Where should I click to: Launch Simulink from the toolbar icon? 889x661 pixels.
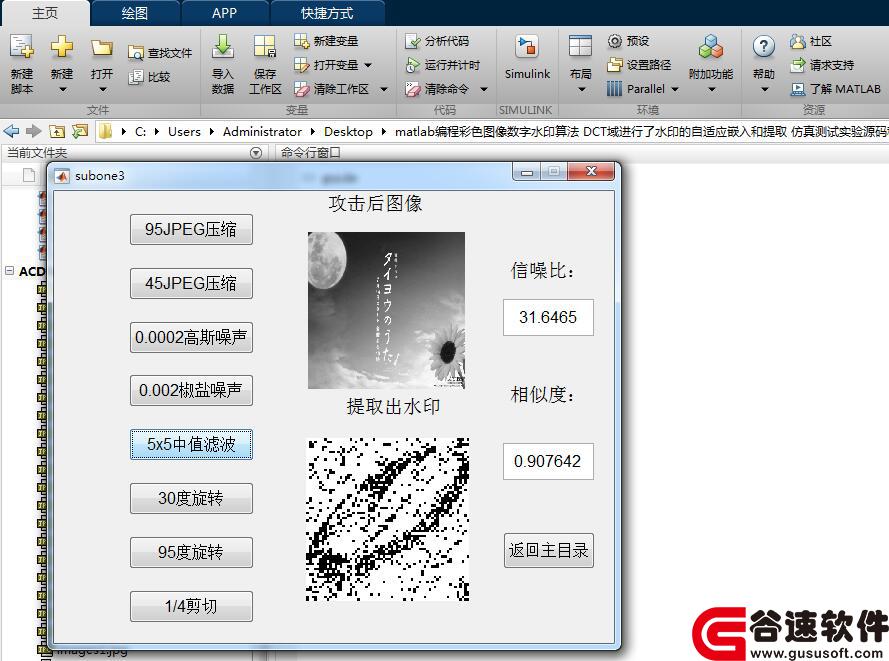527,47
